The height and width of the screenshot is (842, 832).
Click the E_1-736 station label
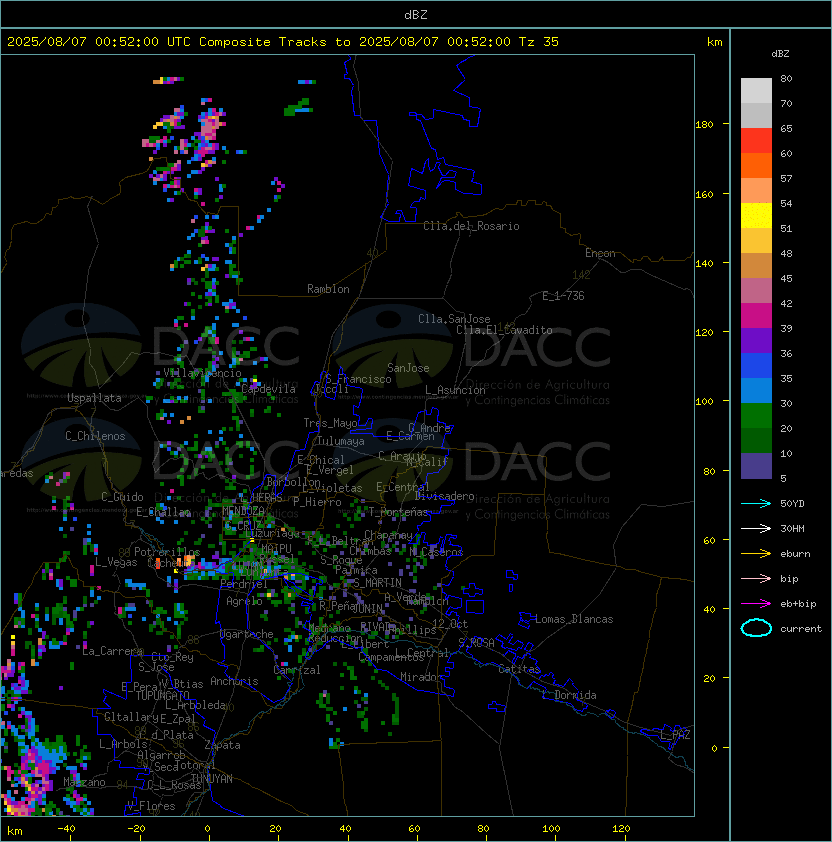563,296
